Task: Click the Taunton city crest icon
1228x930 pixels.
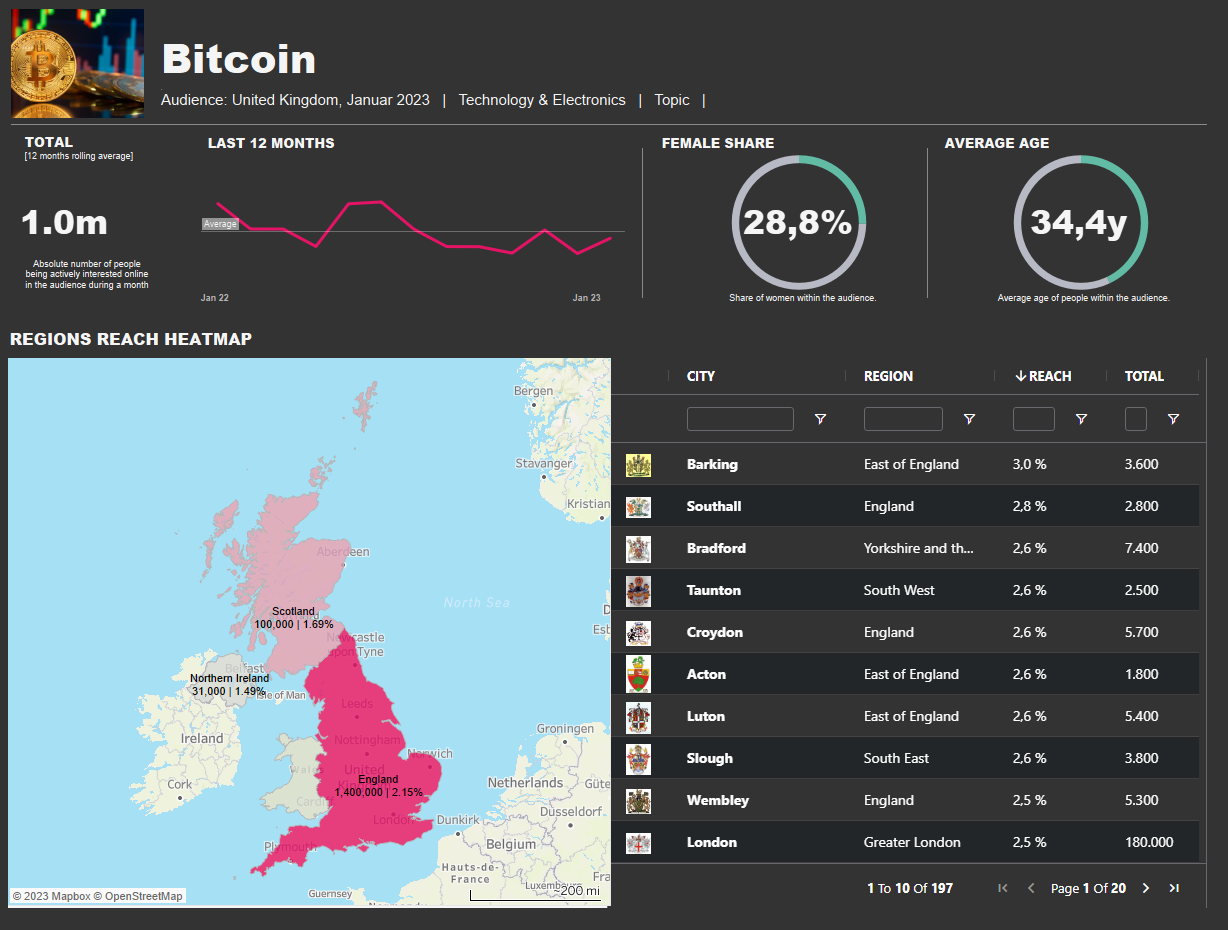Action: pos(638,591)
